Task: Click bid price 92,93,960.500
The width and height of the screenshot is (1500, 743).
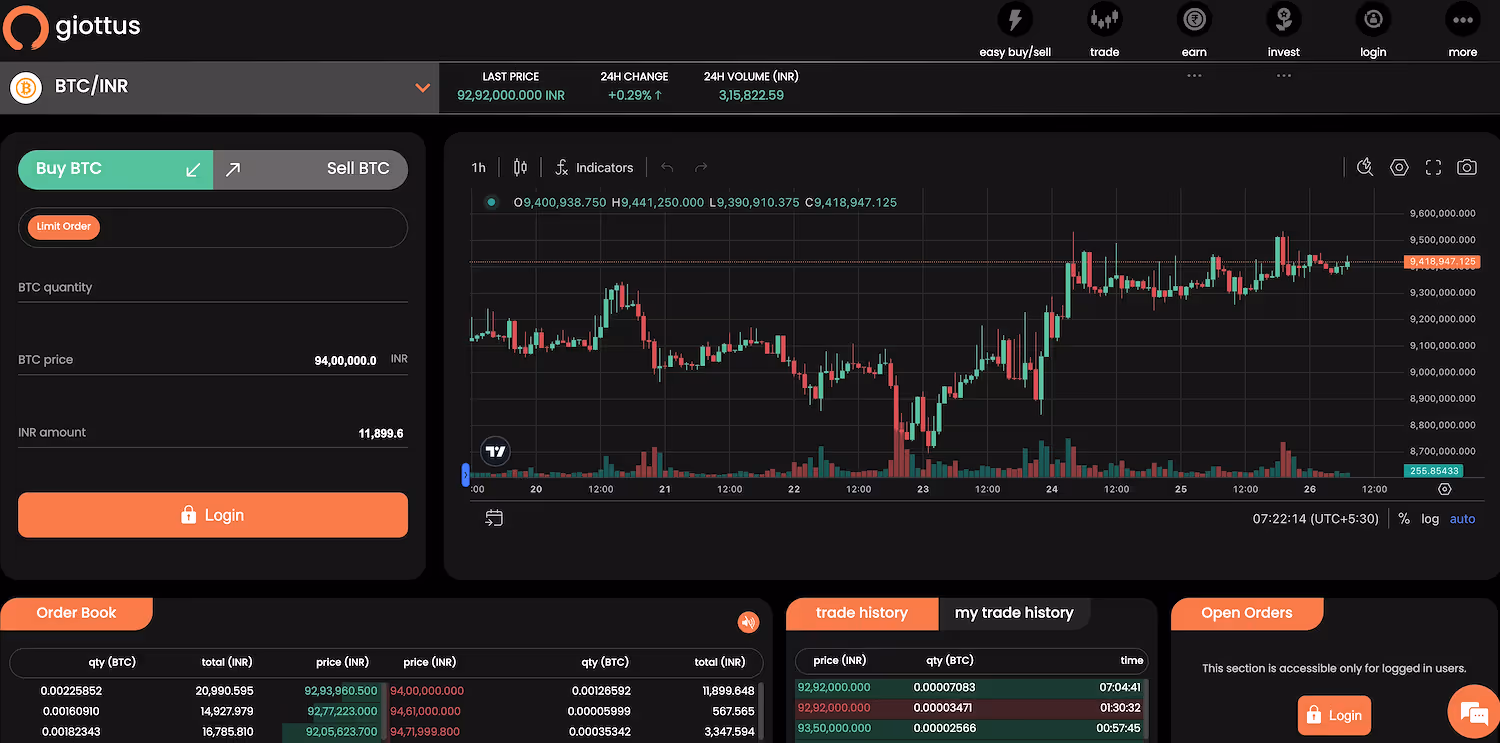Action: [341, 691]
